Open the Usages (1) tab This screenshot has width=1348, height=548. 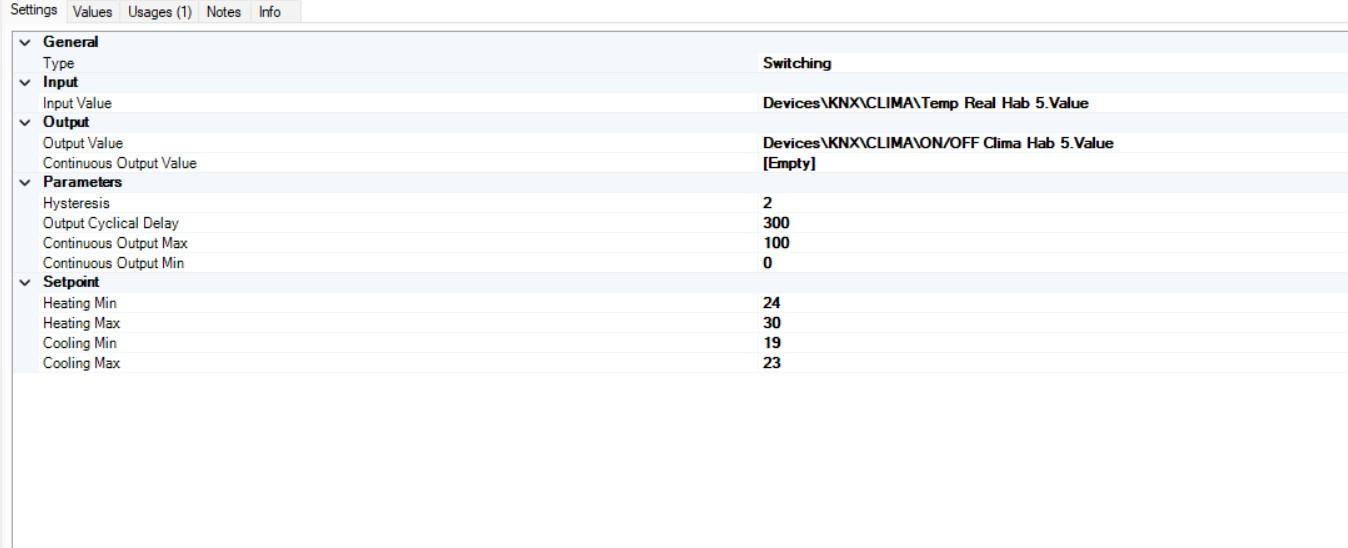tap(159, 12)
